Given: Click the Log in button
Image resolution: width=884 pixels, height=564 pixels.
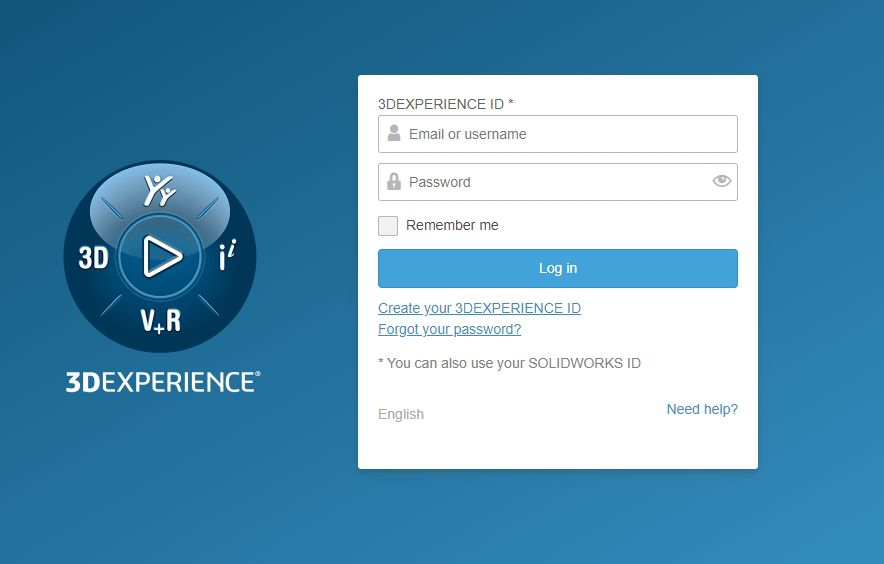Looking at the screenshot, I should point(558,268).
